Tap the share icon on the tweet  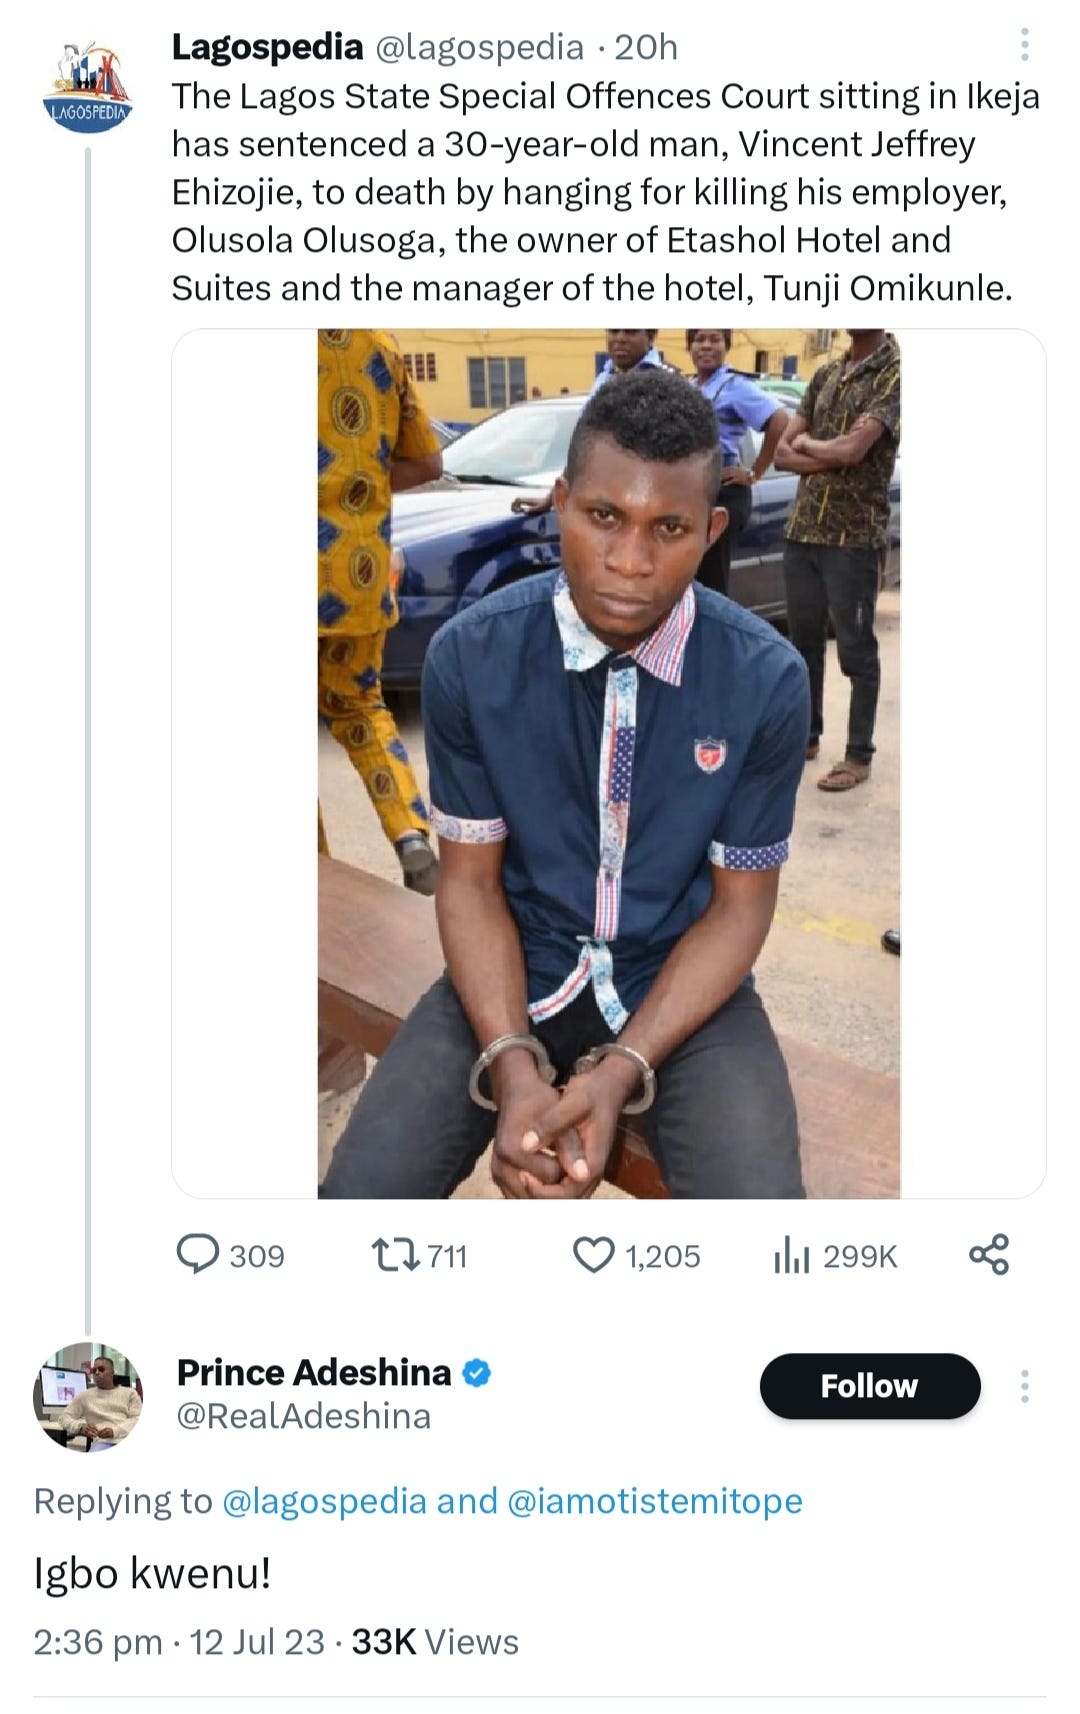click(989, 1254)
